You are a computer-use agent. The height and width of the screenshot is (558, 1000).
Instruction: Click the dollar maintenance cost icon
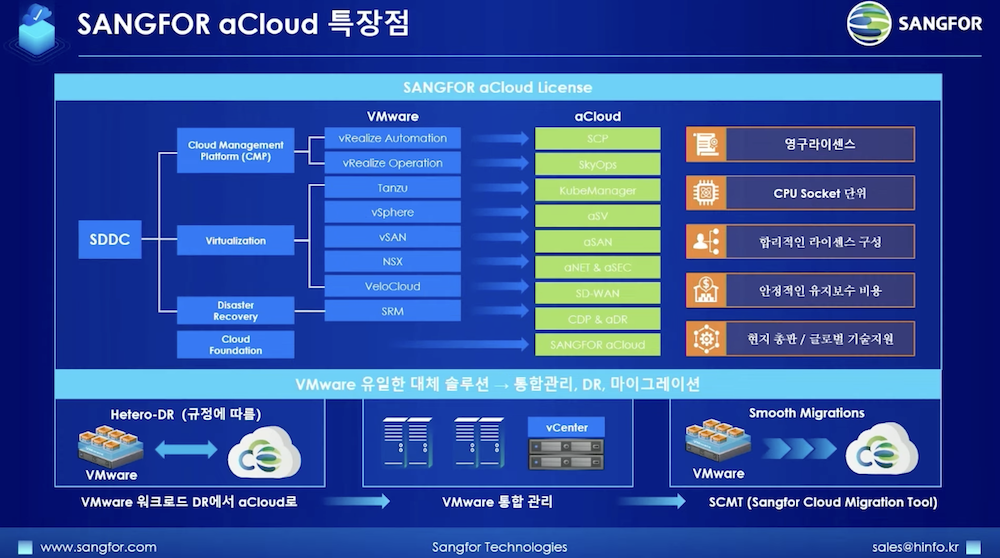tap(706, 290)
